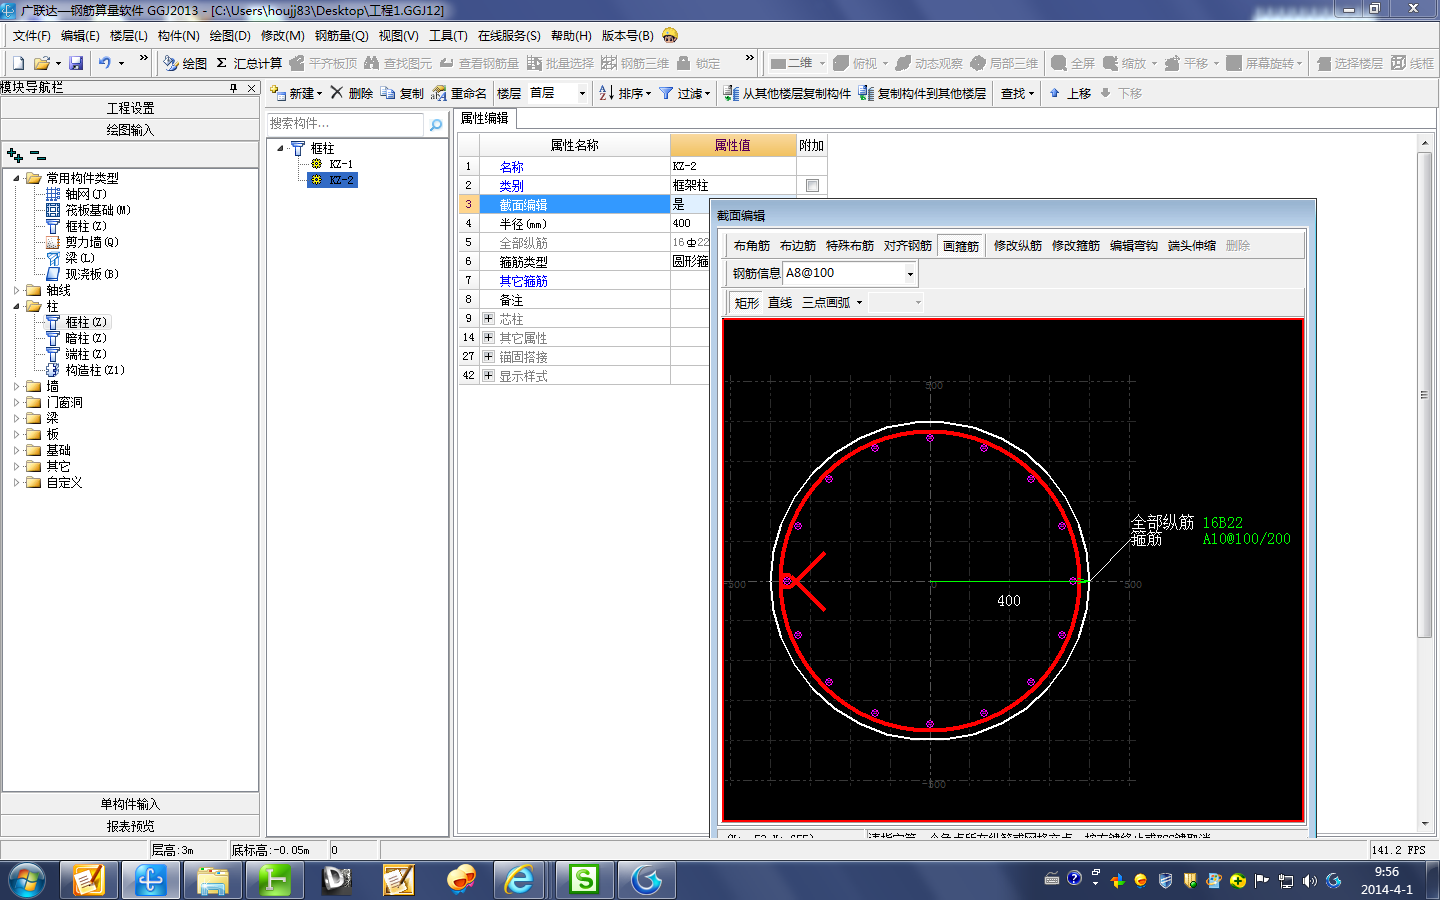Viewport: 1440px width, 900px height.
Task: Open the 工具(T) menu
Action: click(x=448, y=36)
